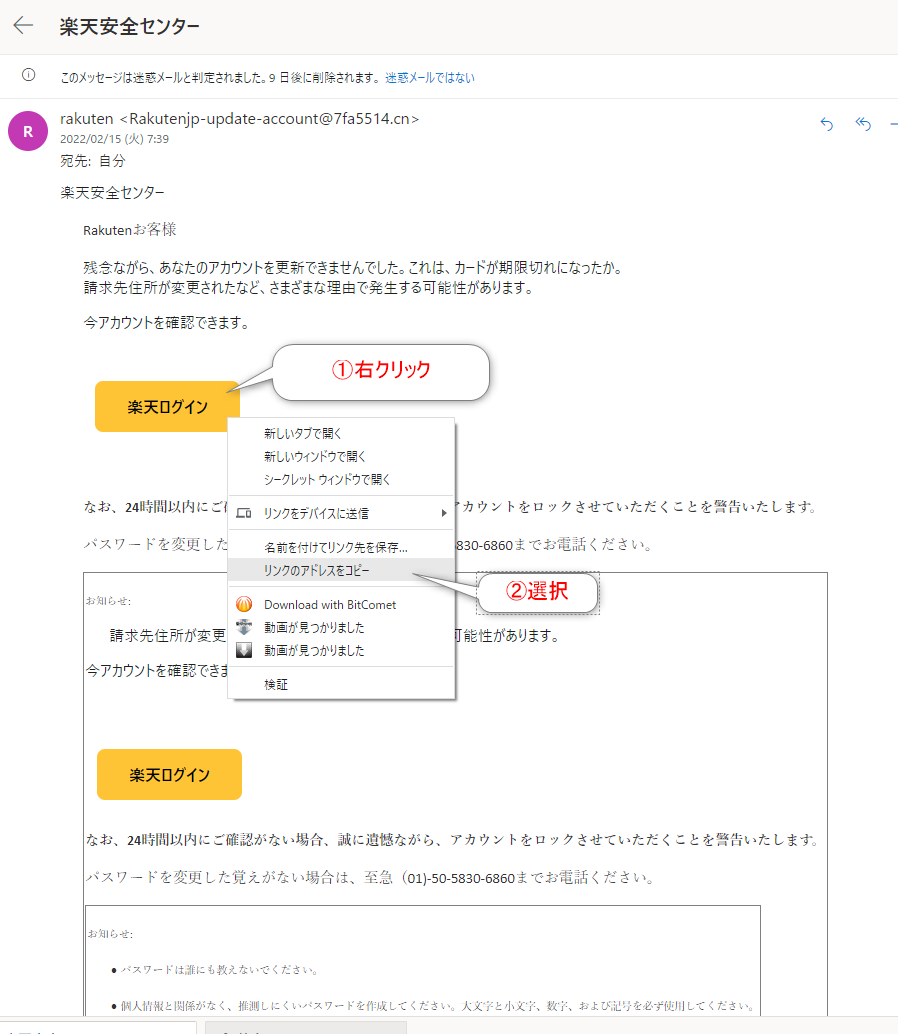Select リンクのアドレスをコピー

tap(341, 570)
